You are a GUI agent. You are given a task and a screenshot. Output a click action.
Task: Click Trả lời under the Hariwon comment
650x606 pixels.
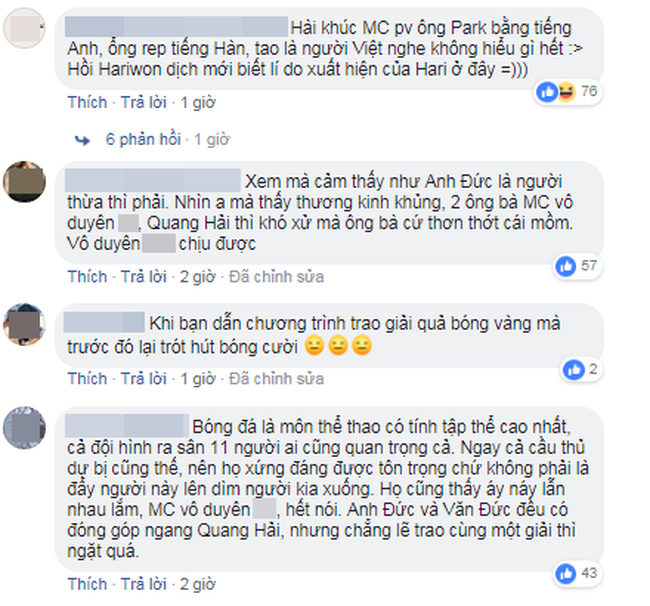click(144, 102)
